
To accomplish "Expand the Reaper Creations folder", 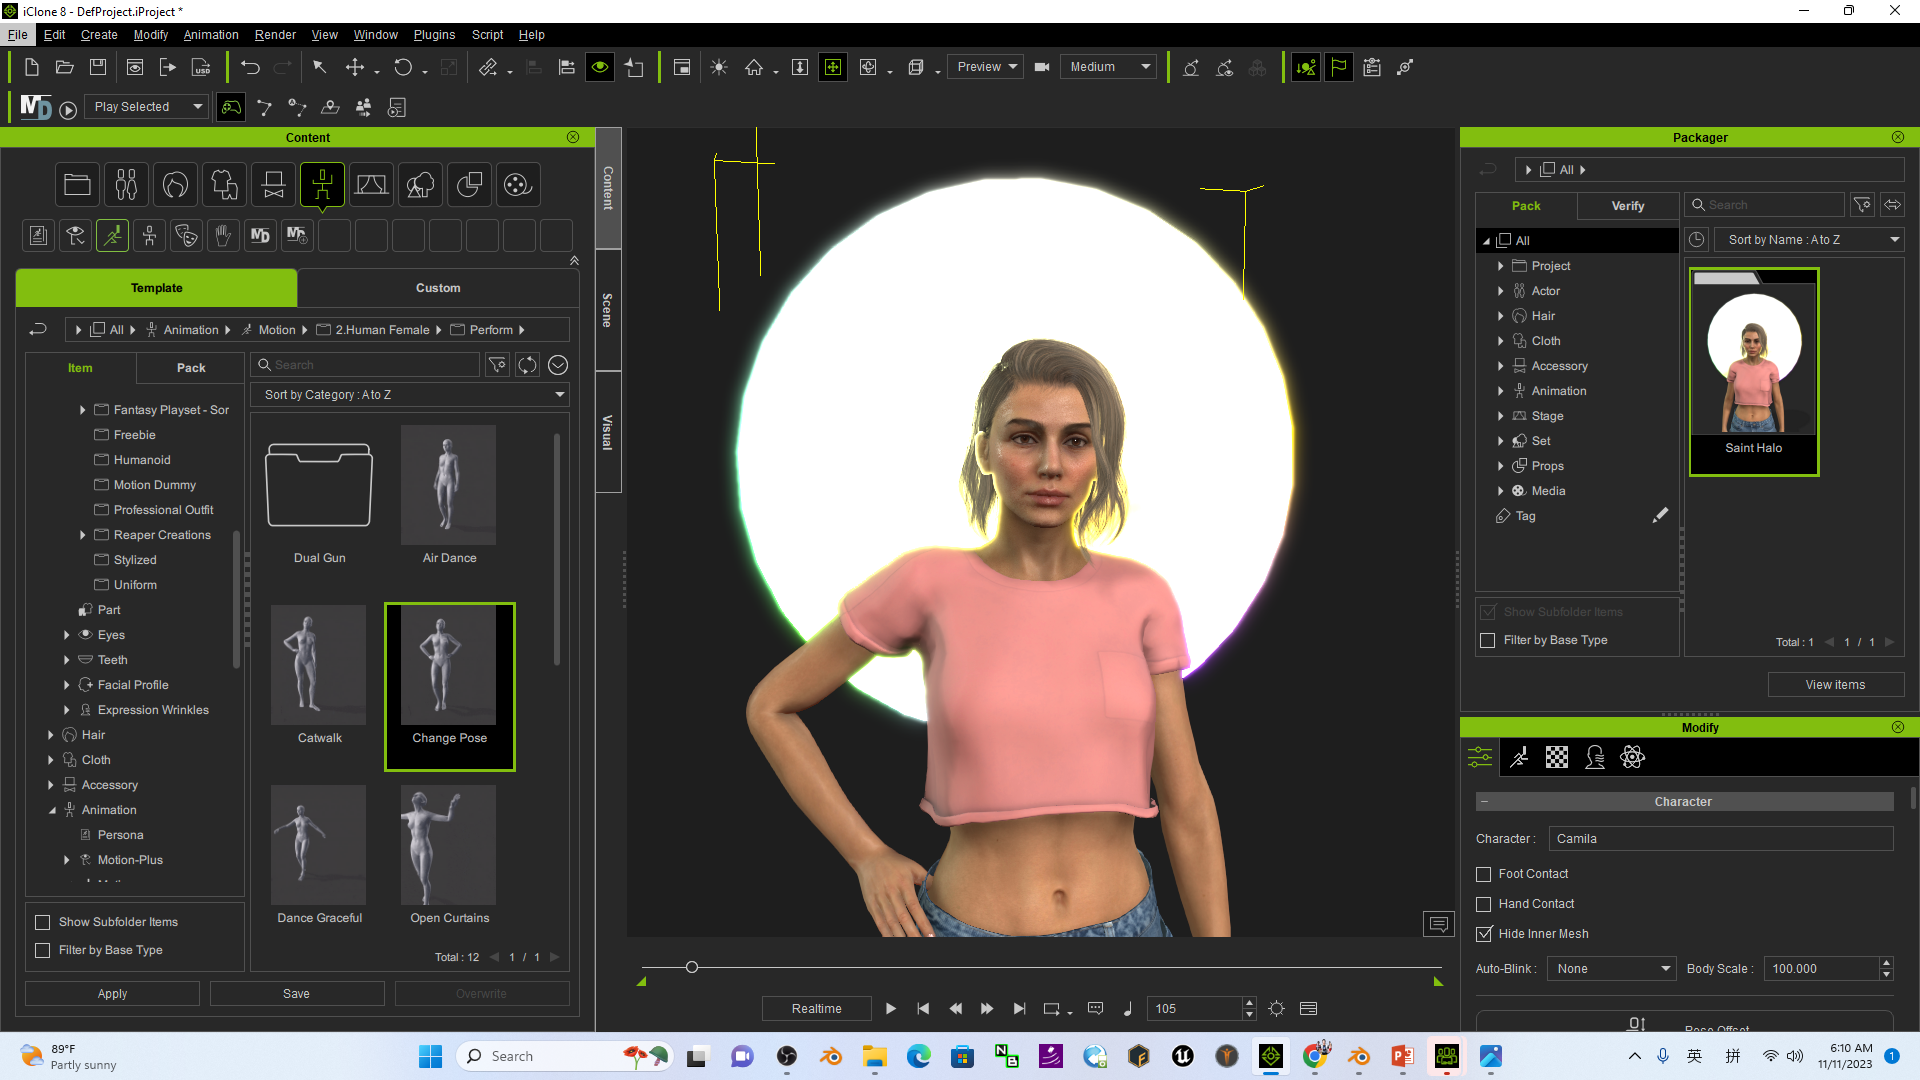I will coord(82,535).
